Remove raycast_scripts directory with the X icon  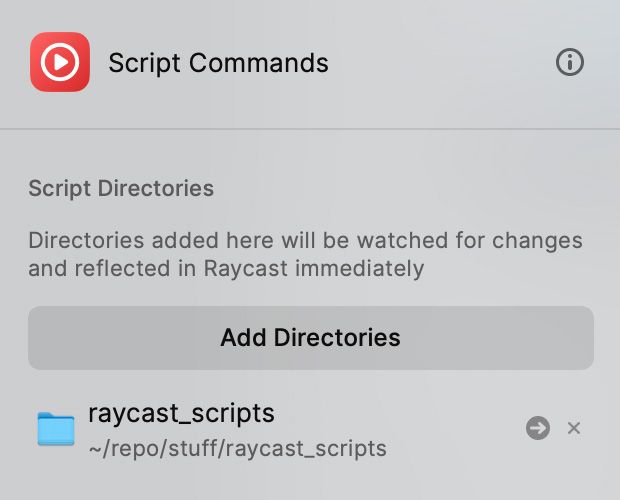click(574, 428)
